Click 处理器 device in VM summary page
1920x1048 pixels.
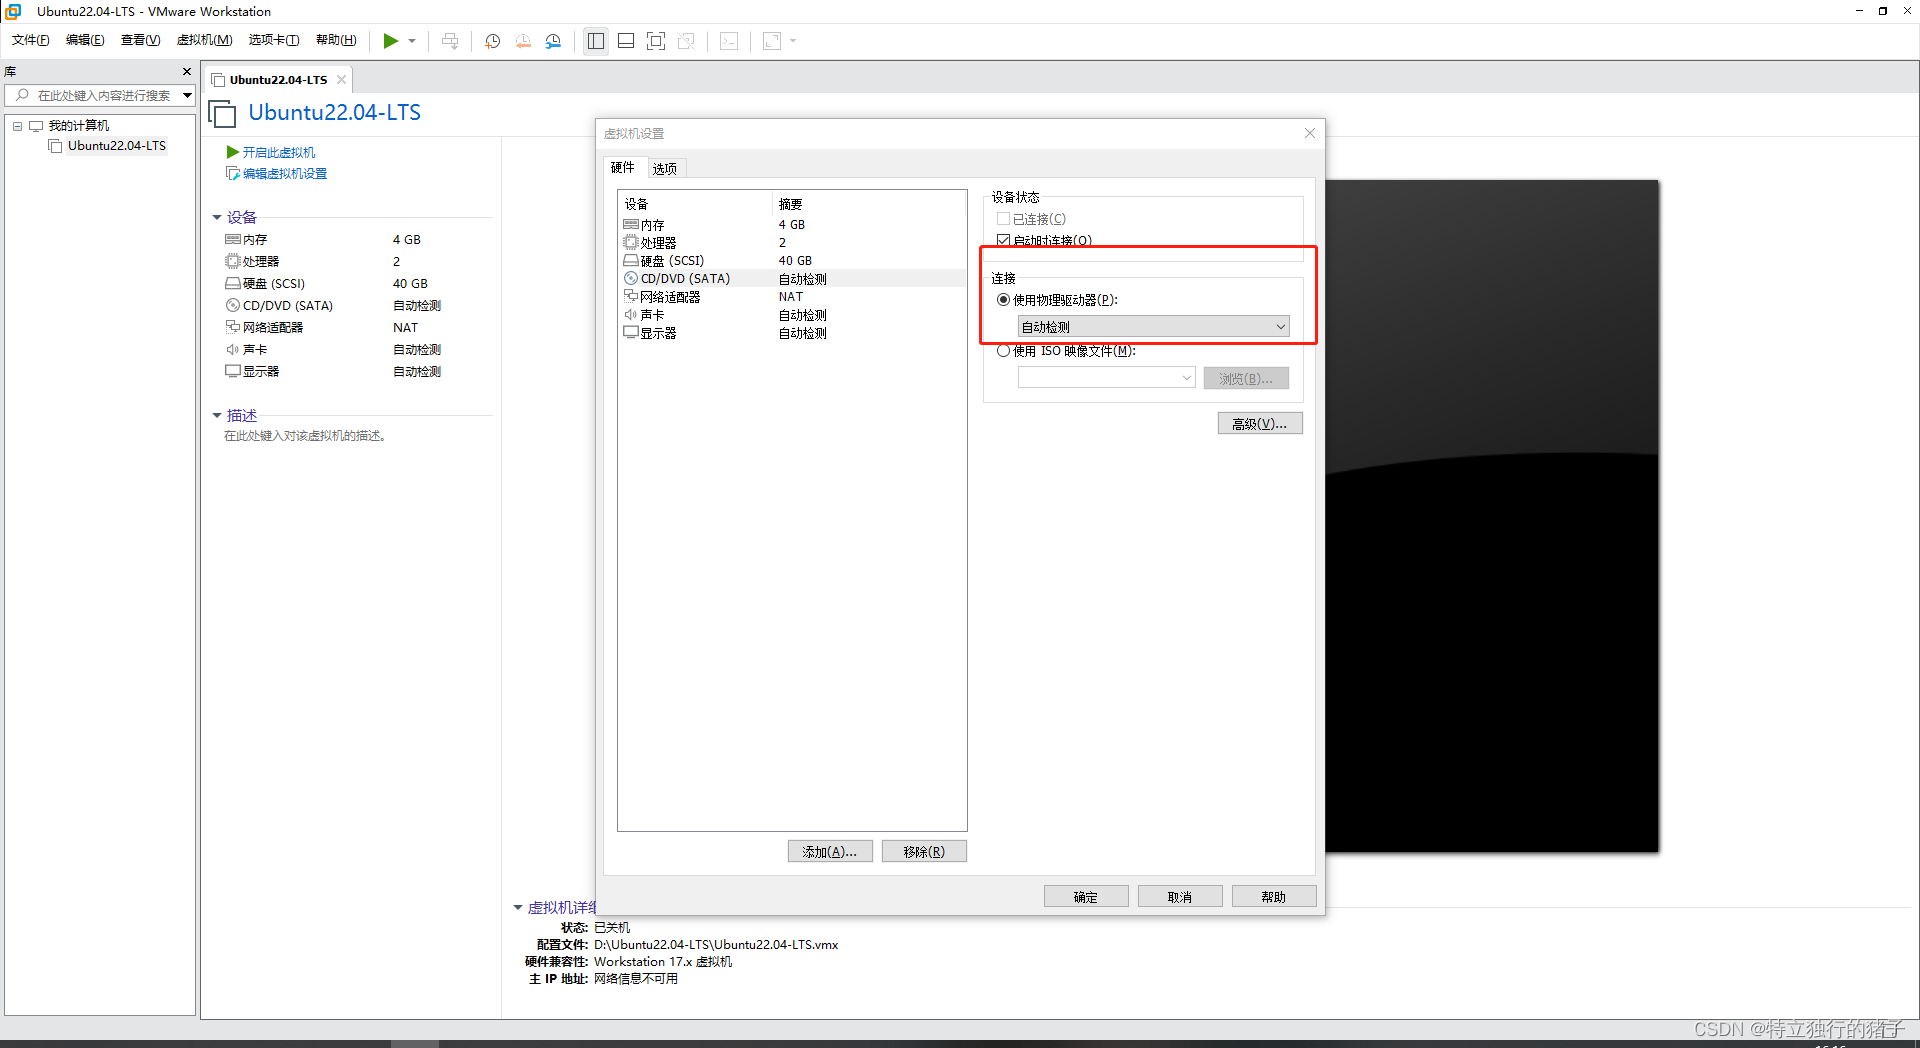click(261, 262)
